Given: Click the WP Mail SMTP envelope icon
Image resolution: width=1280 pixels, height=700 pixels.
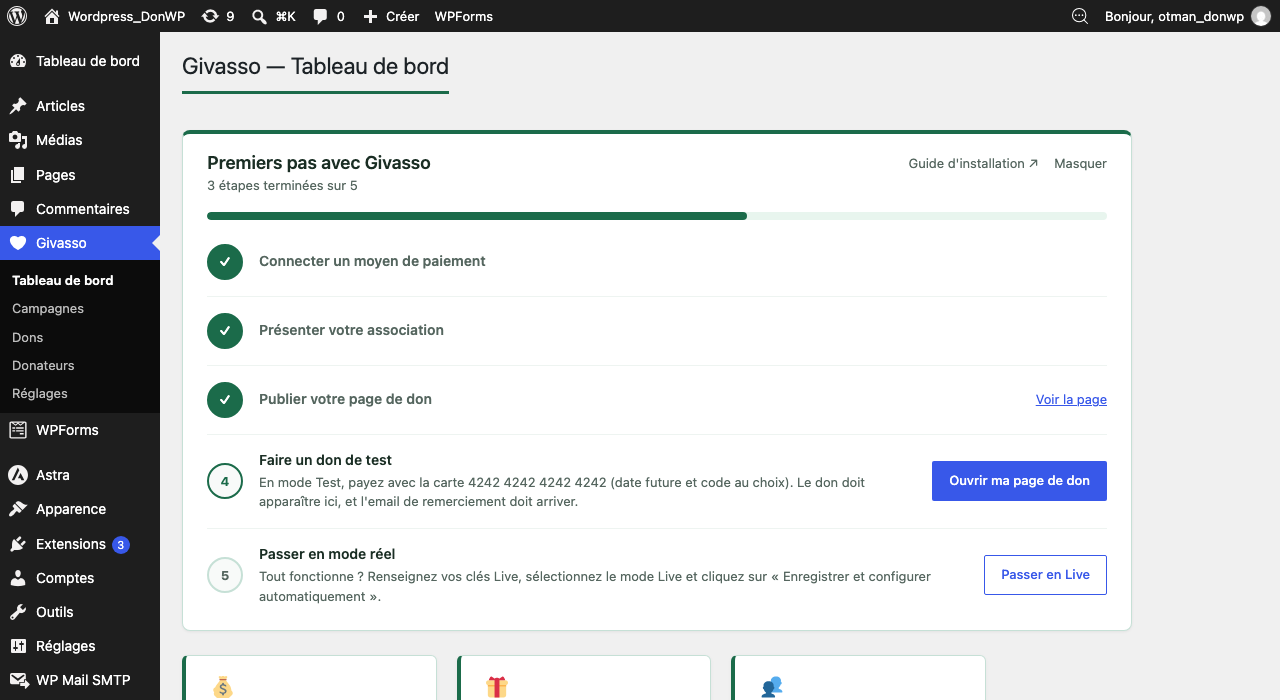Looking at the screenshot, I should tap(18, 680).
